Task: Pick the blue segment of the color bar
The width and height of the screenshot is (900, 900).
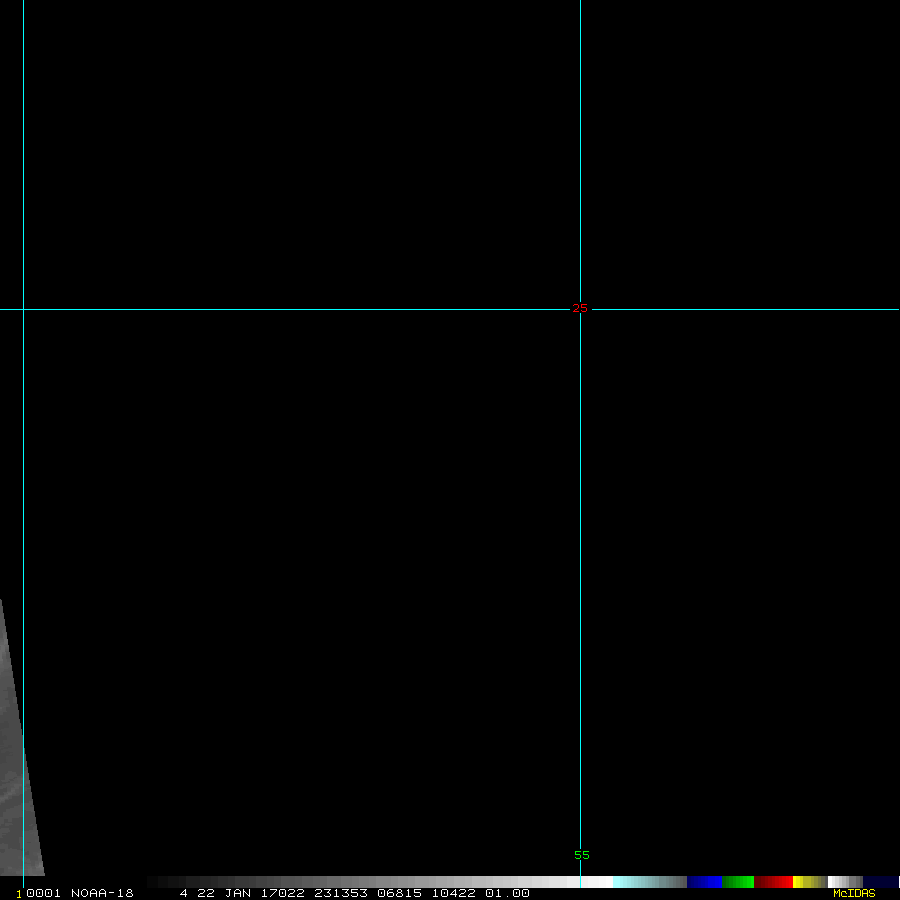Action: tap(704, 882)
